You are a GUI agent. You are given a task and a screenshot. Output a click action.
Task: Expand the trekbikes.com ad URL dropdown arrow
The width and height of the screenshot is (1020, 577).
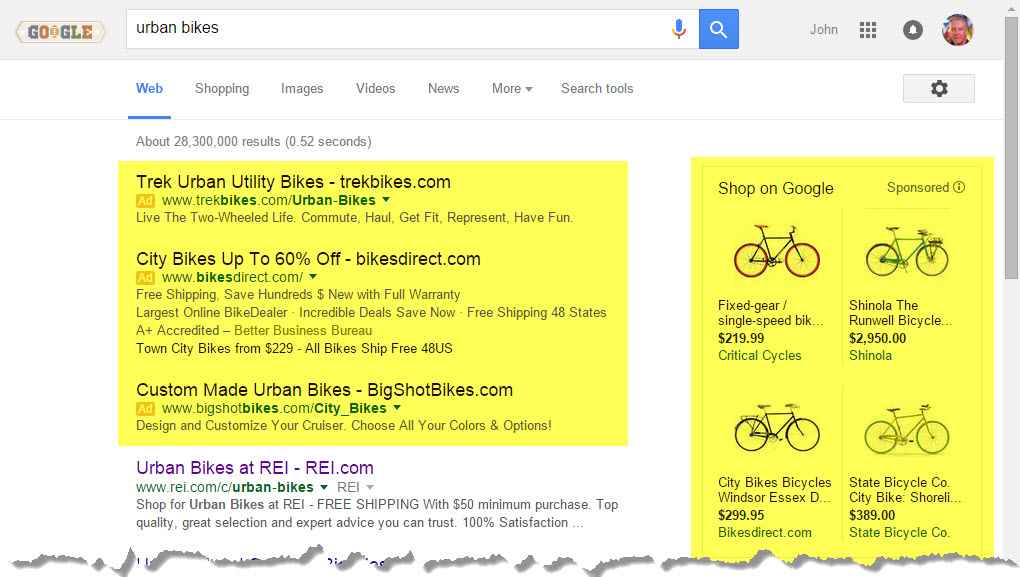(x=385, y=199)
